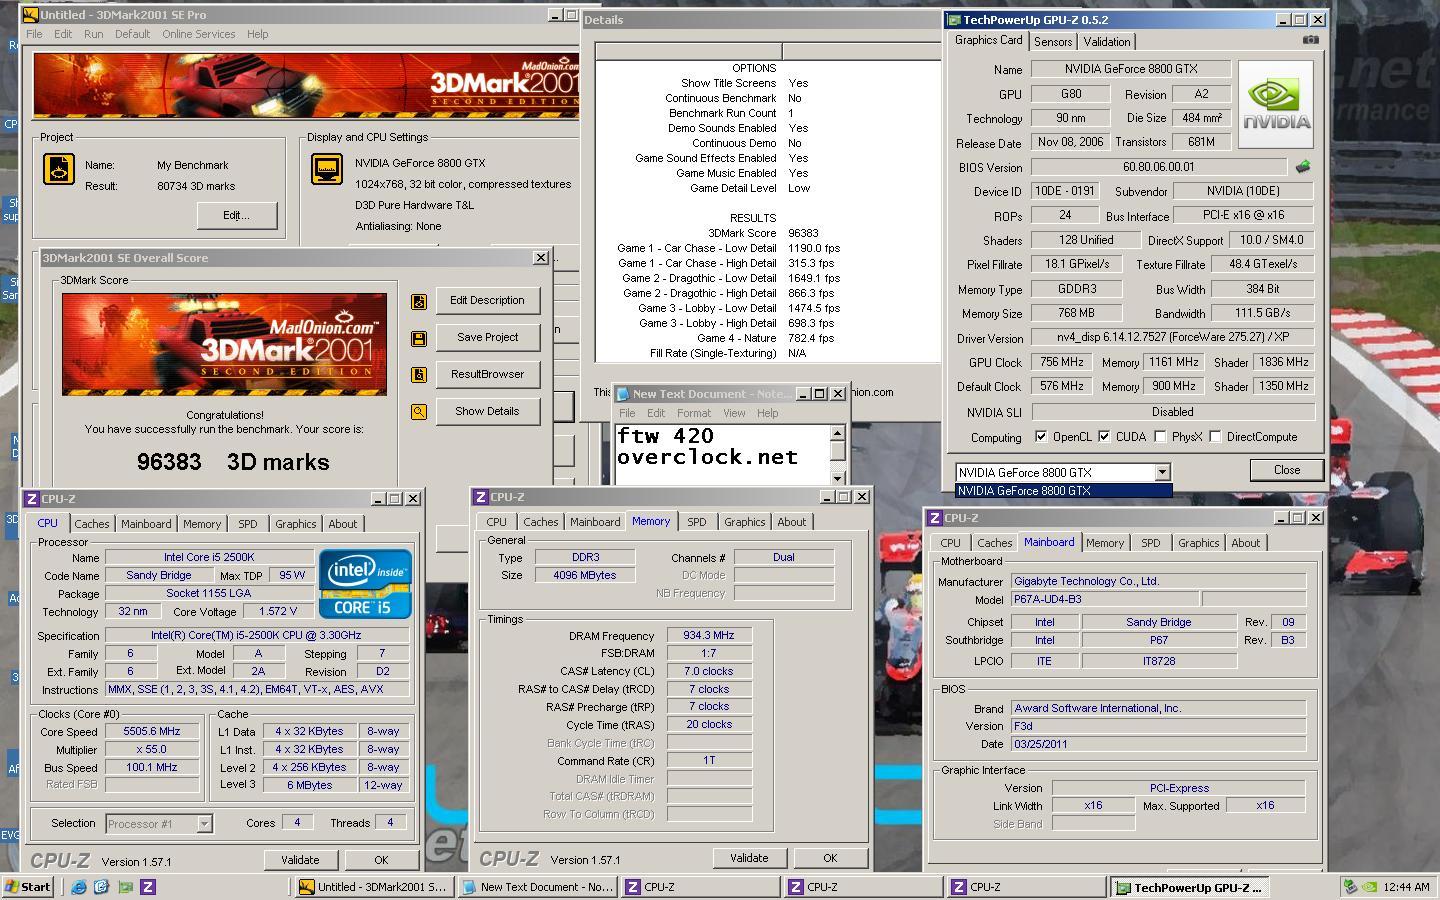Open the Online Services menu in 3DMark
Viewport: 1440px width, 900px height.
tap(199, 34)
